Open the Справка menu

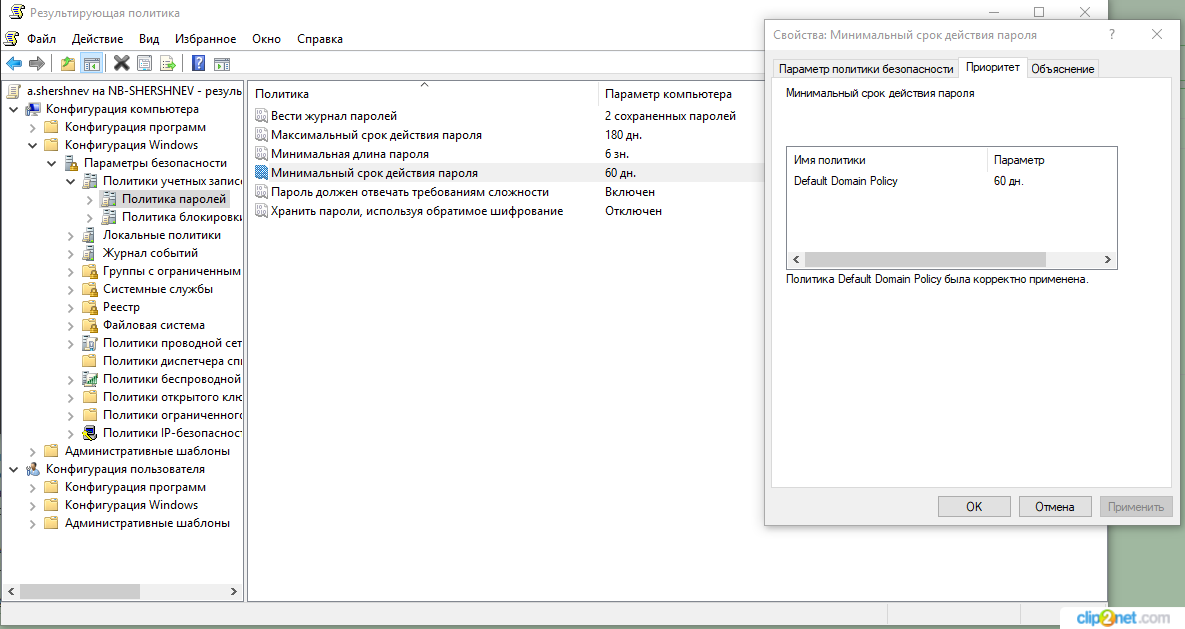(x=320, y=39)
